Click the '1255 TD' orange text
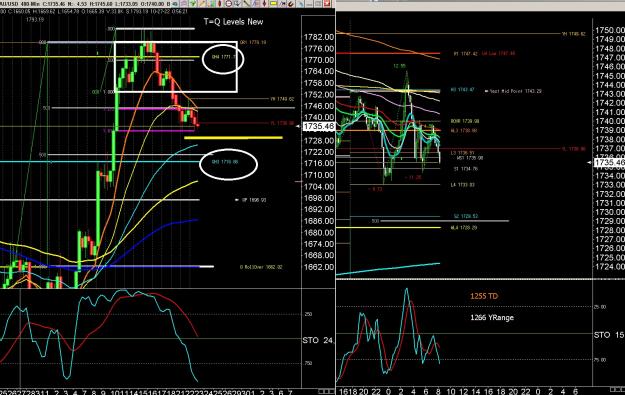Image resolution: width=625 pixels, height=395 pixels. [484, 296]
